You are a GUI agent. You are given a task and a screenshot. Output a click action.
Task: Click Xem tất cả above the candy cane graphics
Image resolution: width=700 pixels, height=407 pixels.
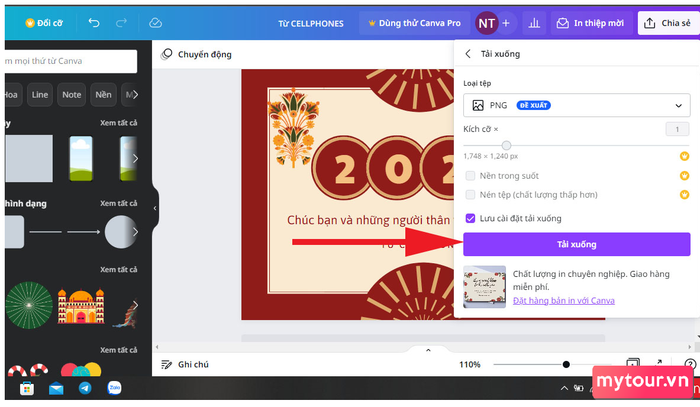pyautogui.click(x=118, y=350)
